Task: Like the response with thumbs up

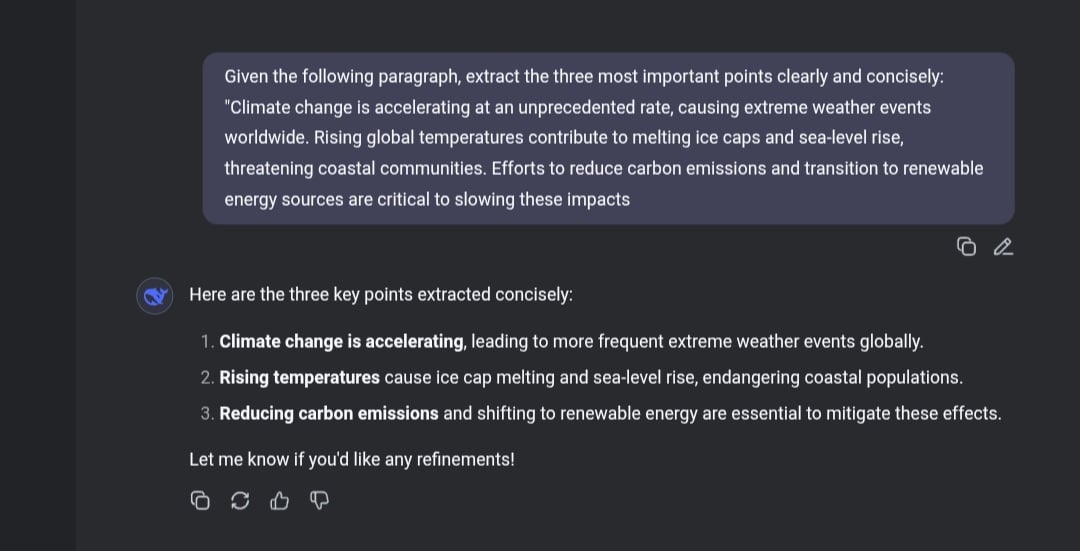Action: [280, 501]
